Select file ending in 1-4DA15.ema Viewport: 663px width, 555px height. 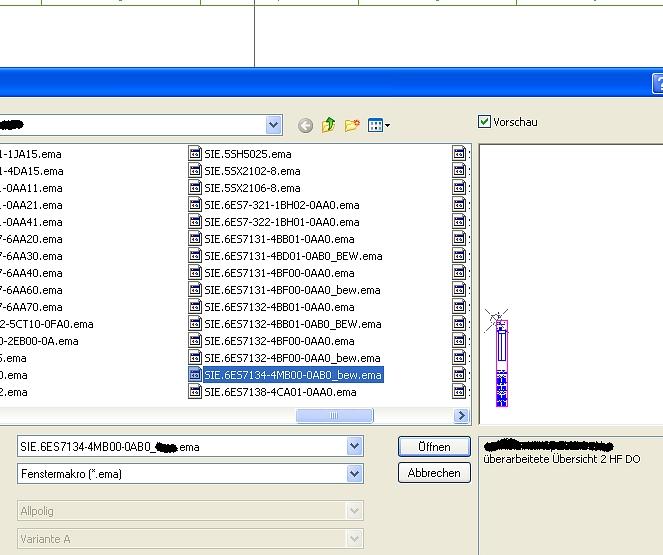[32, 171]
